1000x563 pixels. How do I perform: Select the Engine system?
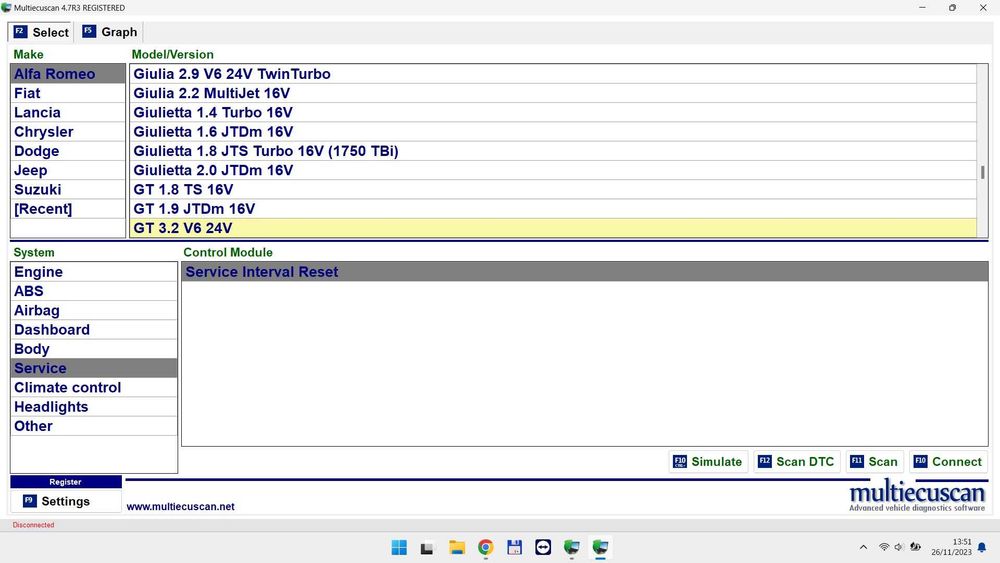(x=94, y=272)
